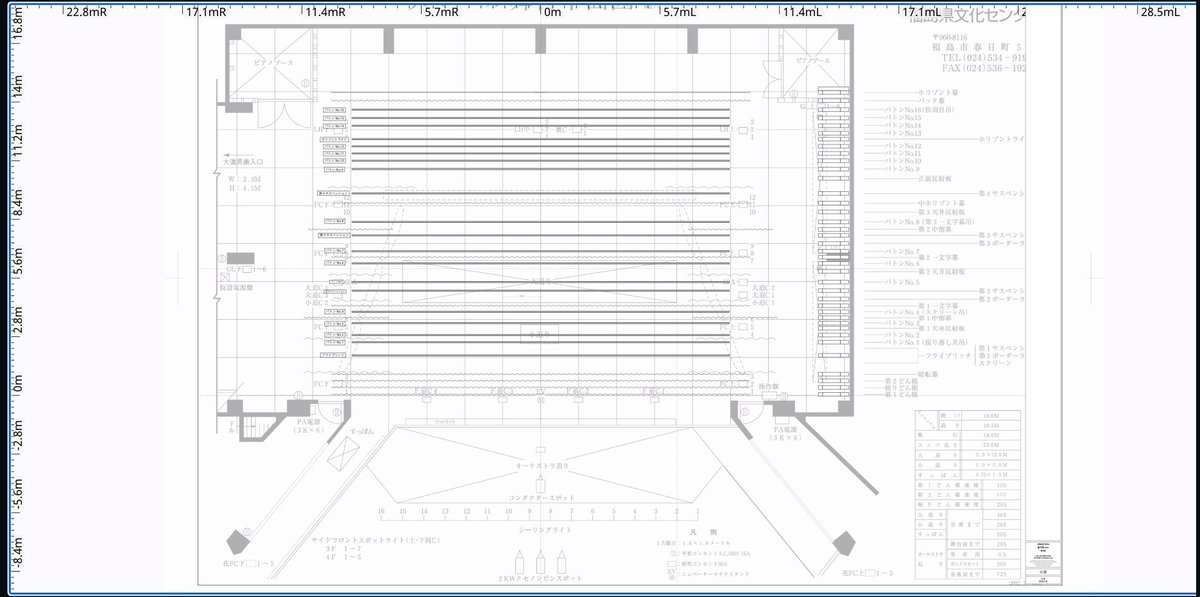This screenshot has height=597, width=1200.
Task: Click the 28.5mL mark on the horizontal ruler
Action: point(1160,13)
